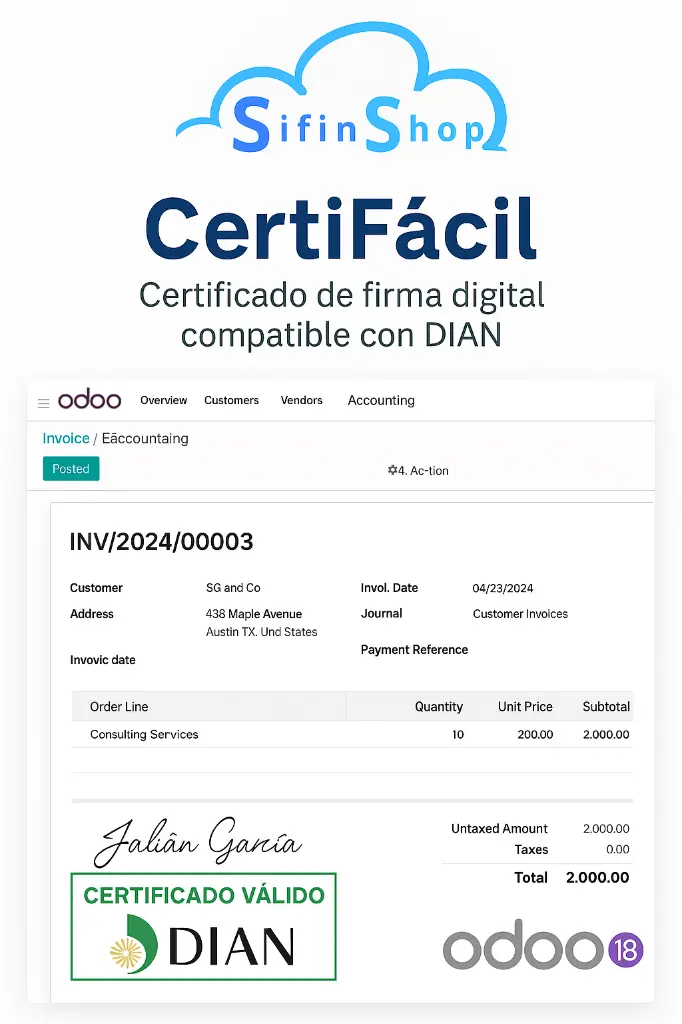Open the Accounting menu
Screen dimensions: 682x1024
(381, 400)
